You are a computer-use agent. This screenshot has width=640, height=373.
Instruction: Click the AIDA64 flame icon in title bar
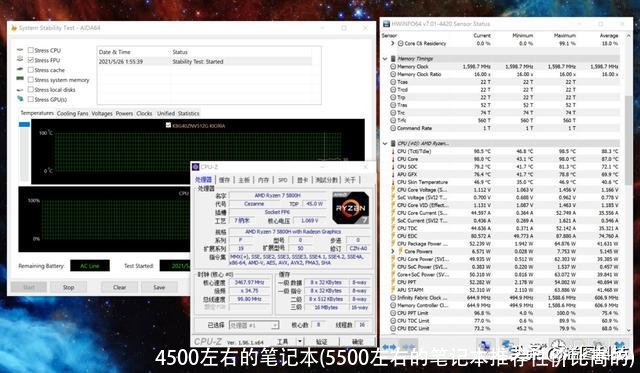tap(13, 28)
